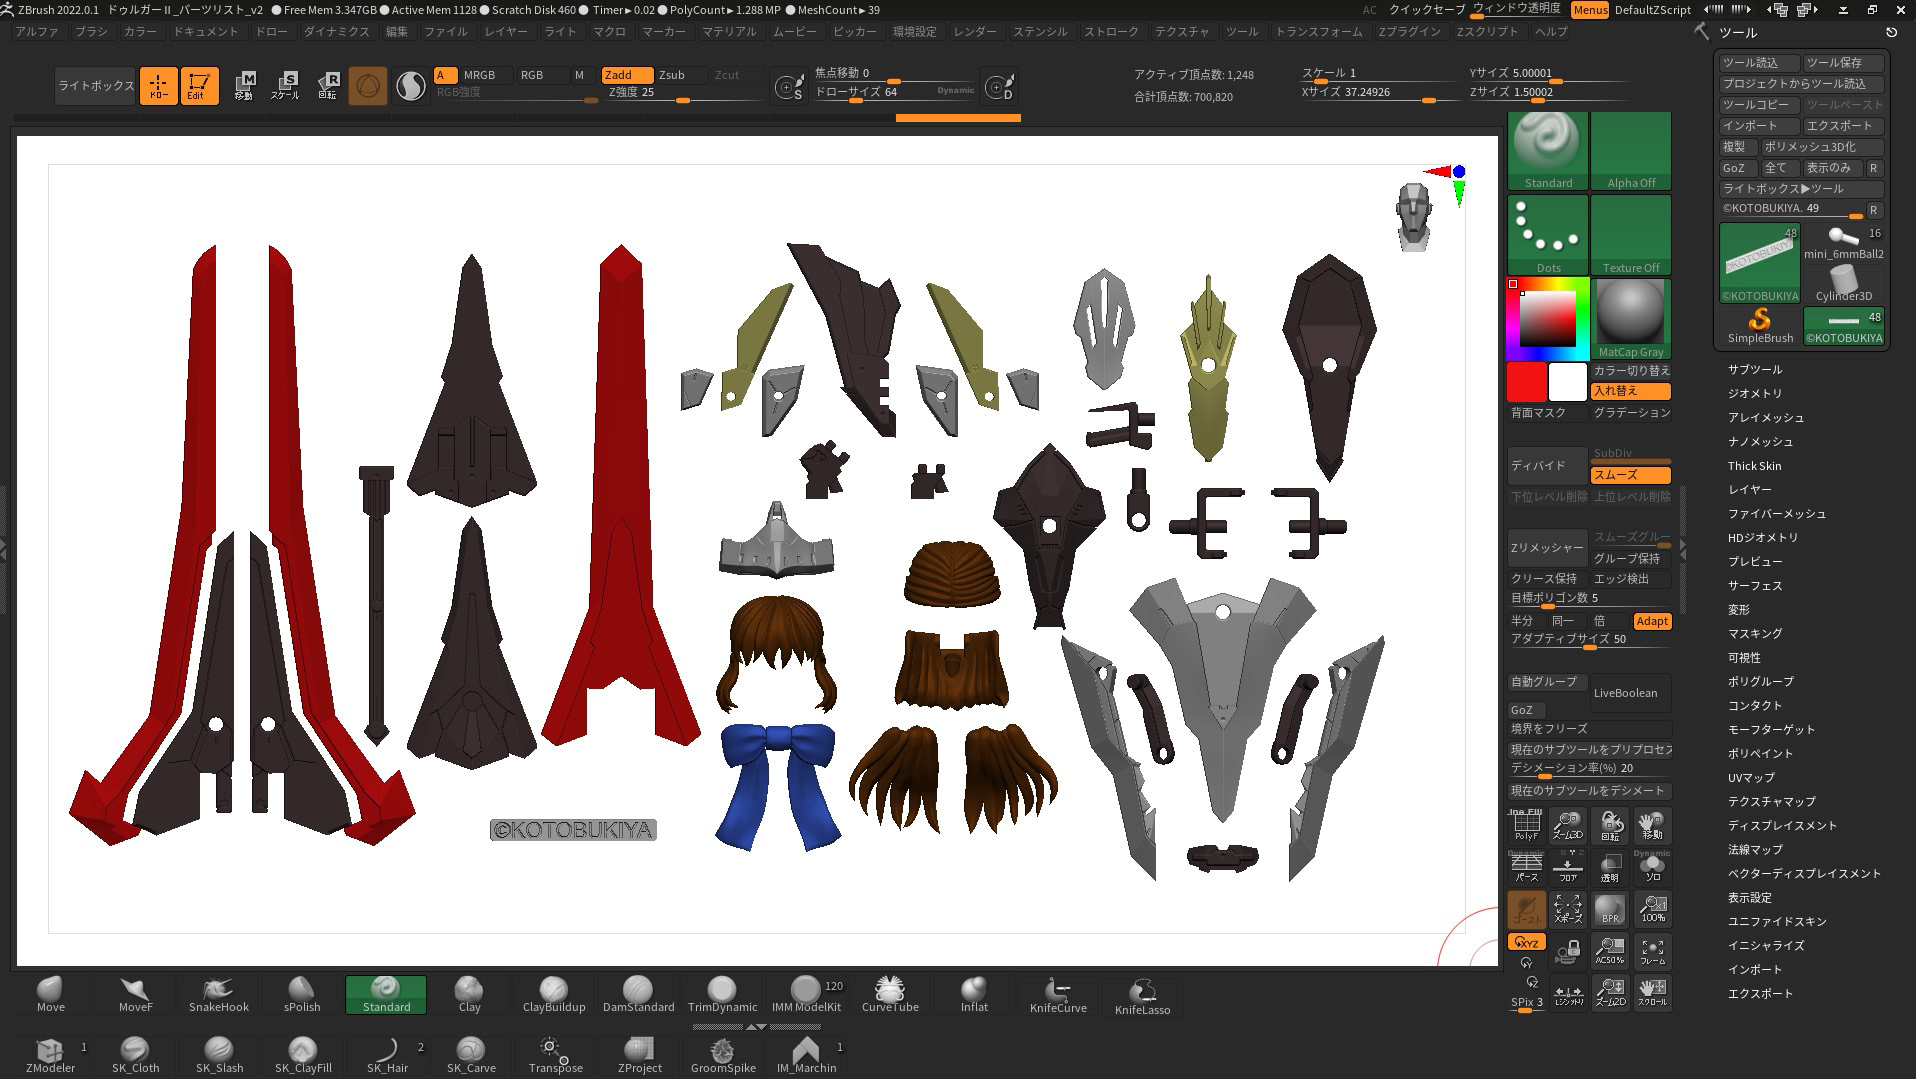The image size is (1916, 1079).
Task: Select the Move brush
Action: (x=50, y=995)
